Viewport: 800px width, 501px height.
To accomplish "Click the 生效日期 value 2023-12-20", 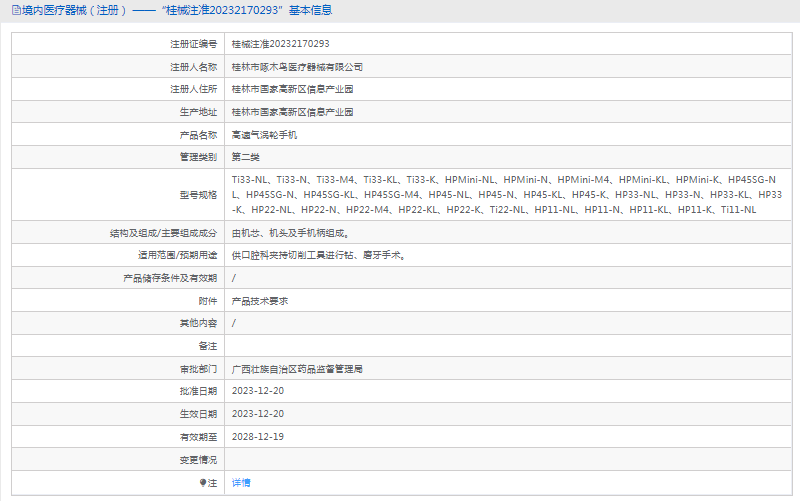I will click(258, 414).
